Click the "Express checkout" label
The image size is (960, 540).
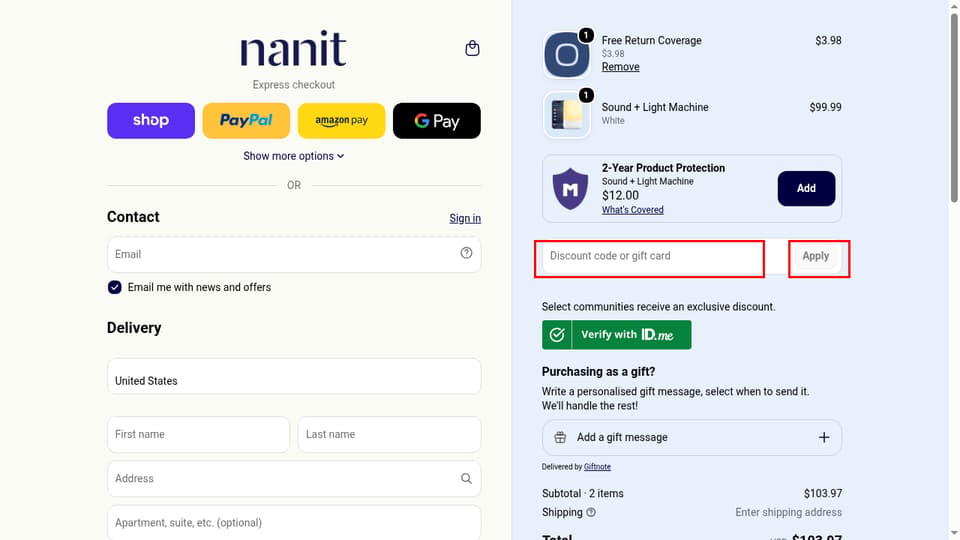point(294,84)
